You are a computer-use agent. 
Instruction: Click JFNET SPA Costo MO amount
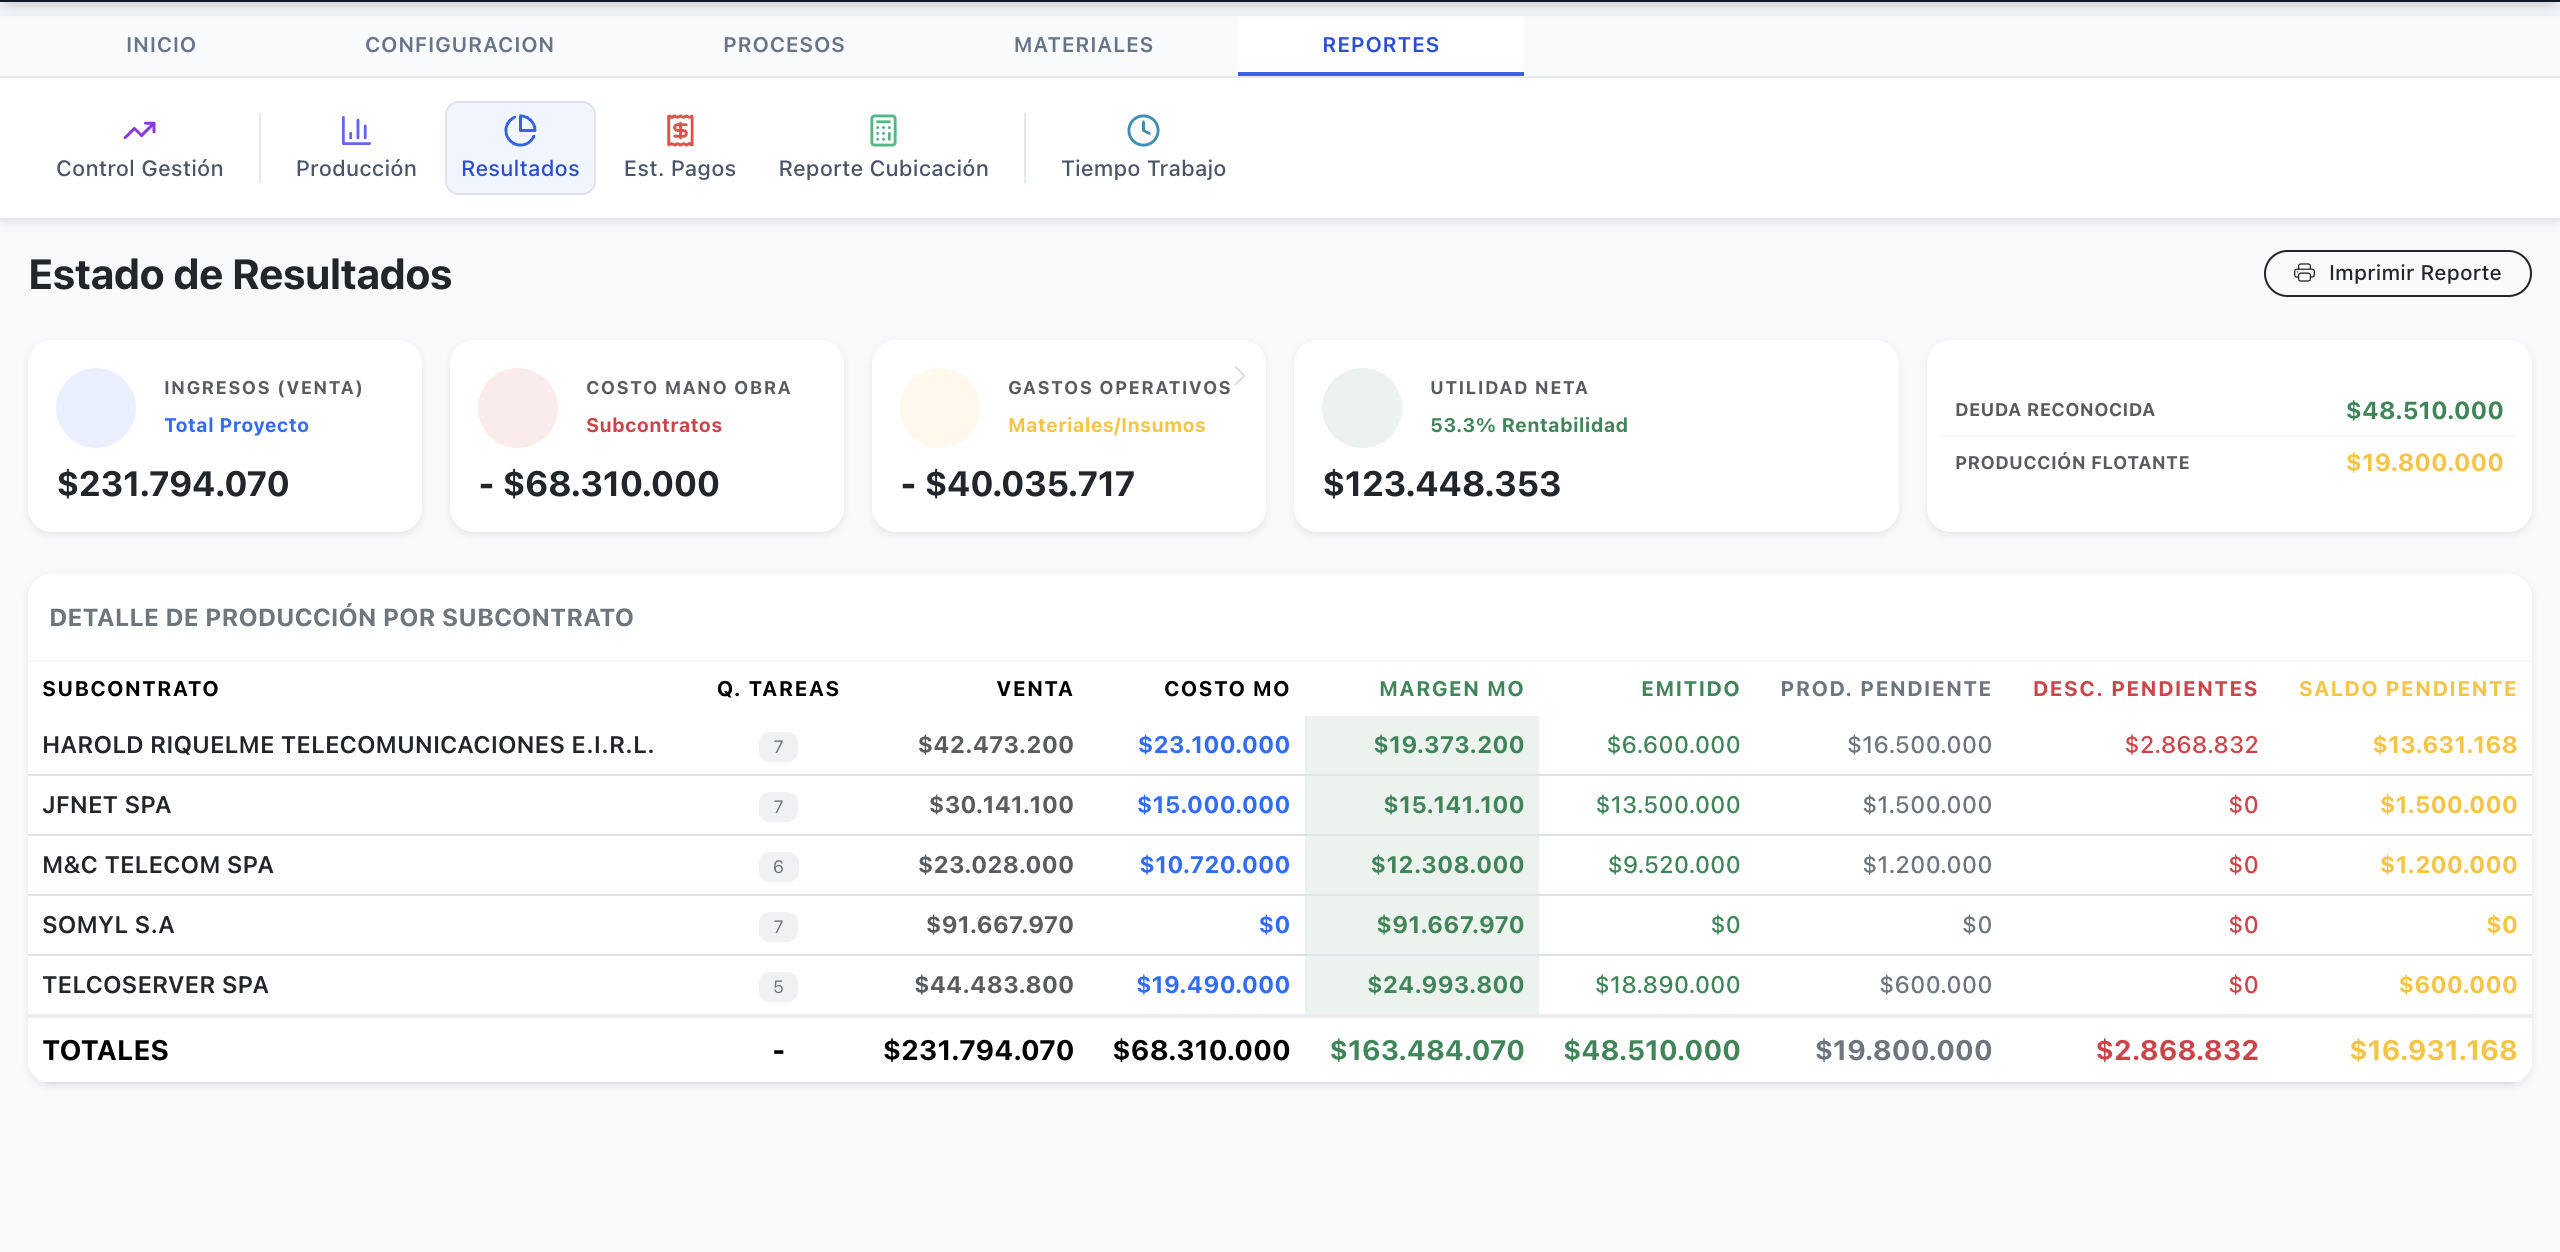(1212, 805)
